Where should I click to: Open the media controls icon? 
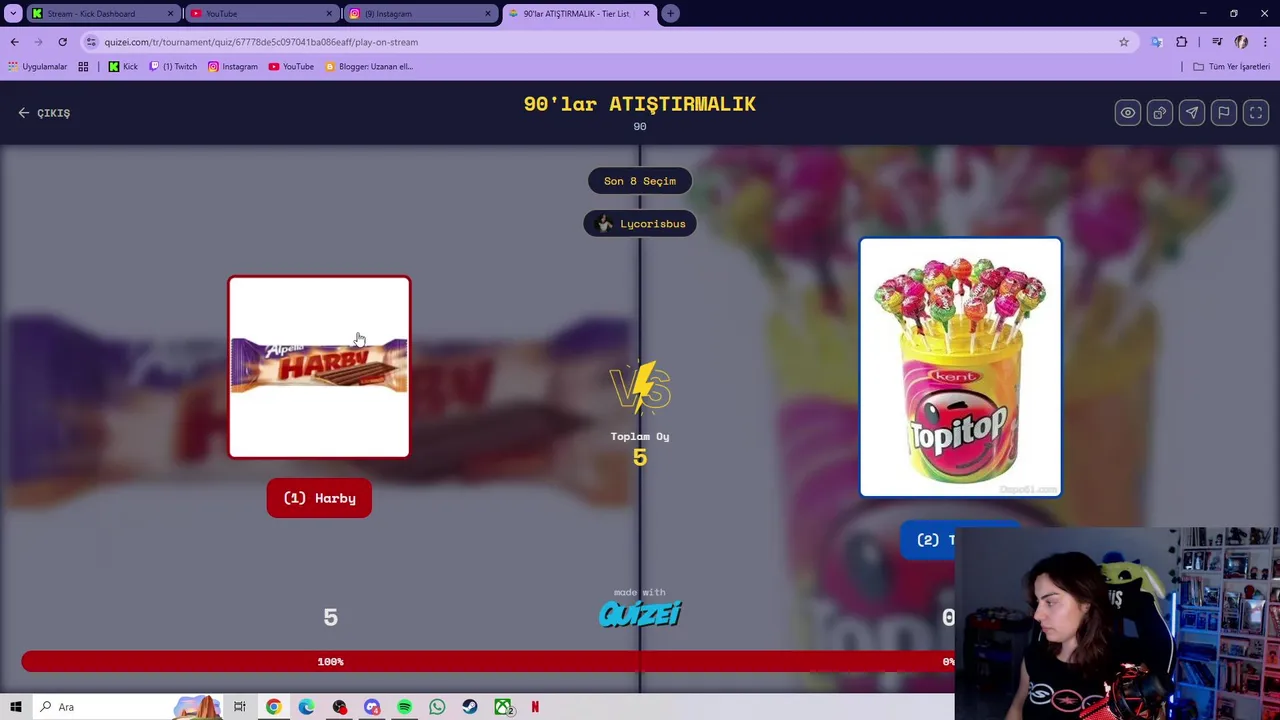pos(1217,42)
